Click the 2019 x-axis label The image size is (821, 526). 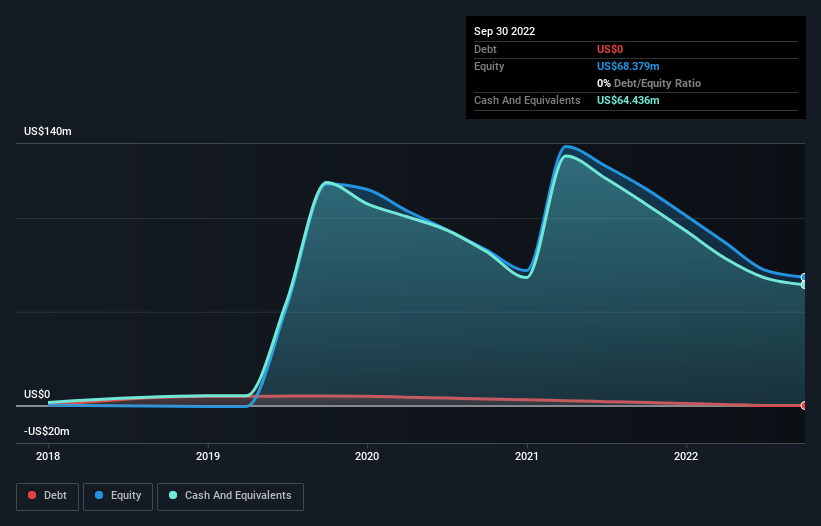(208, 456)
